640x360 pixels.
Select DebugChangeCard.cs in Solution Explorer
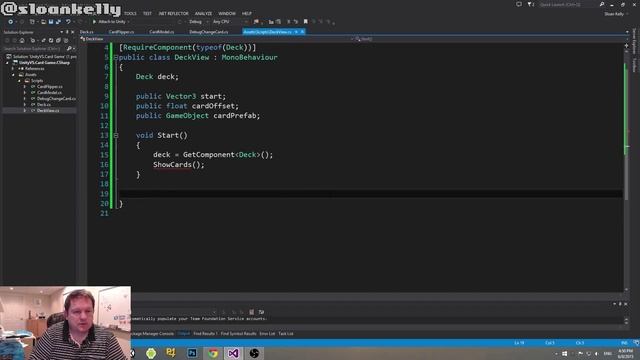pyautogui.click(x=56, y=99)
